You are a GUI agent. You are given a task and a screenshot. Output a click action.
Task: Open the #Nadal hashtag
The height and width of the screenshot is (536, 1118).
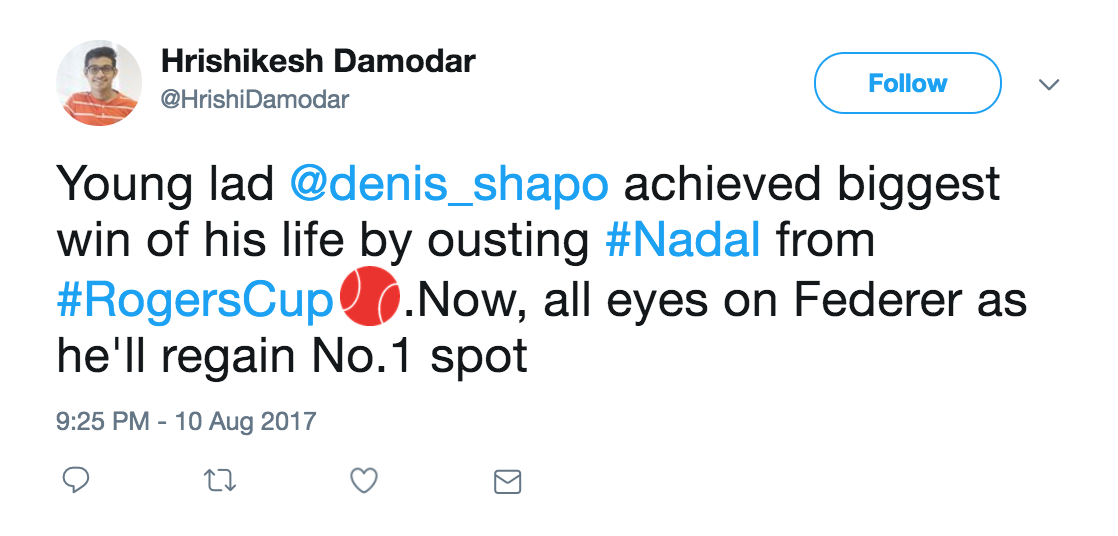[685, 242]
